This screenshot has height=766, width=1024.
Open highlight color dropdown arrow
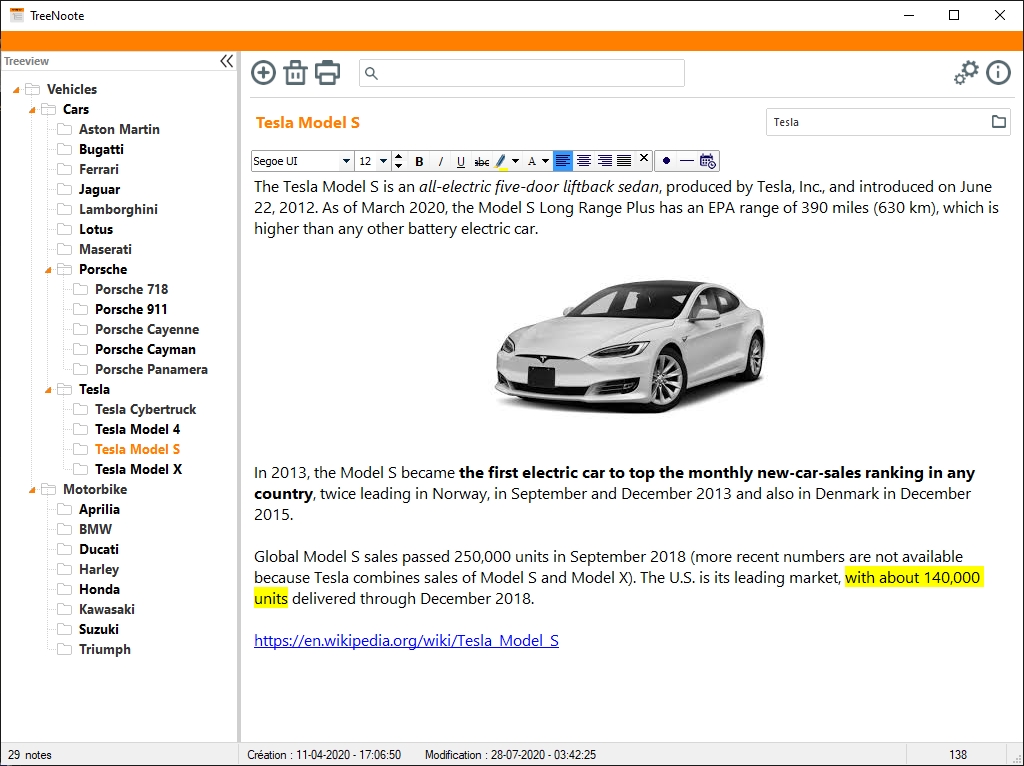click(515, 161)
